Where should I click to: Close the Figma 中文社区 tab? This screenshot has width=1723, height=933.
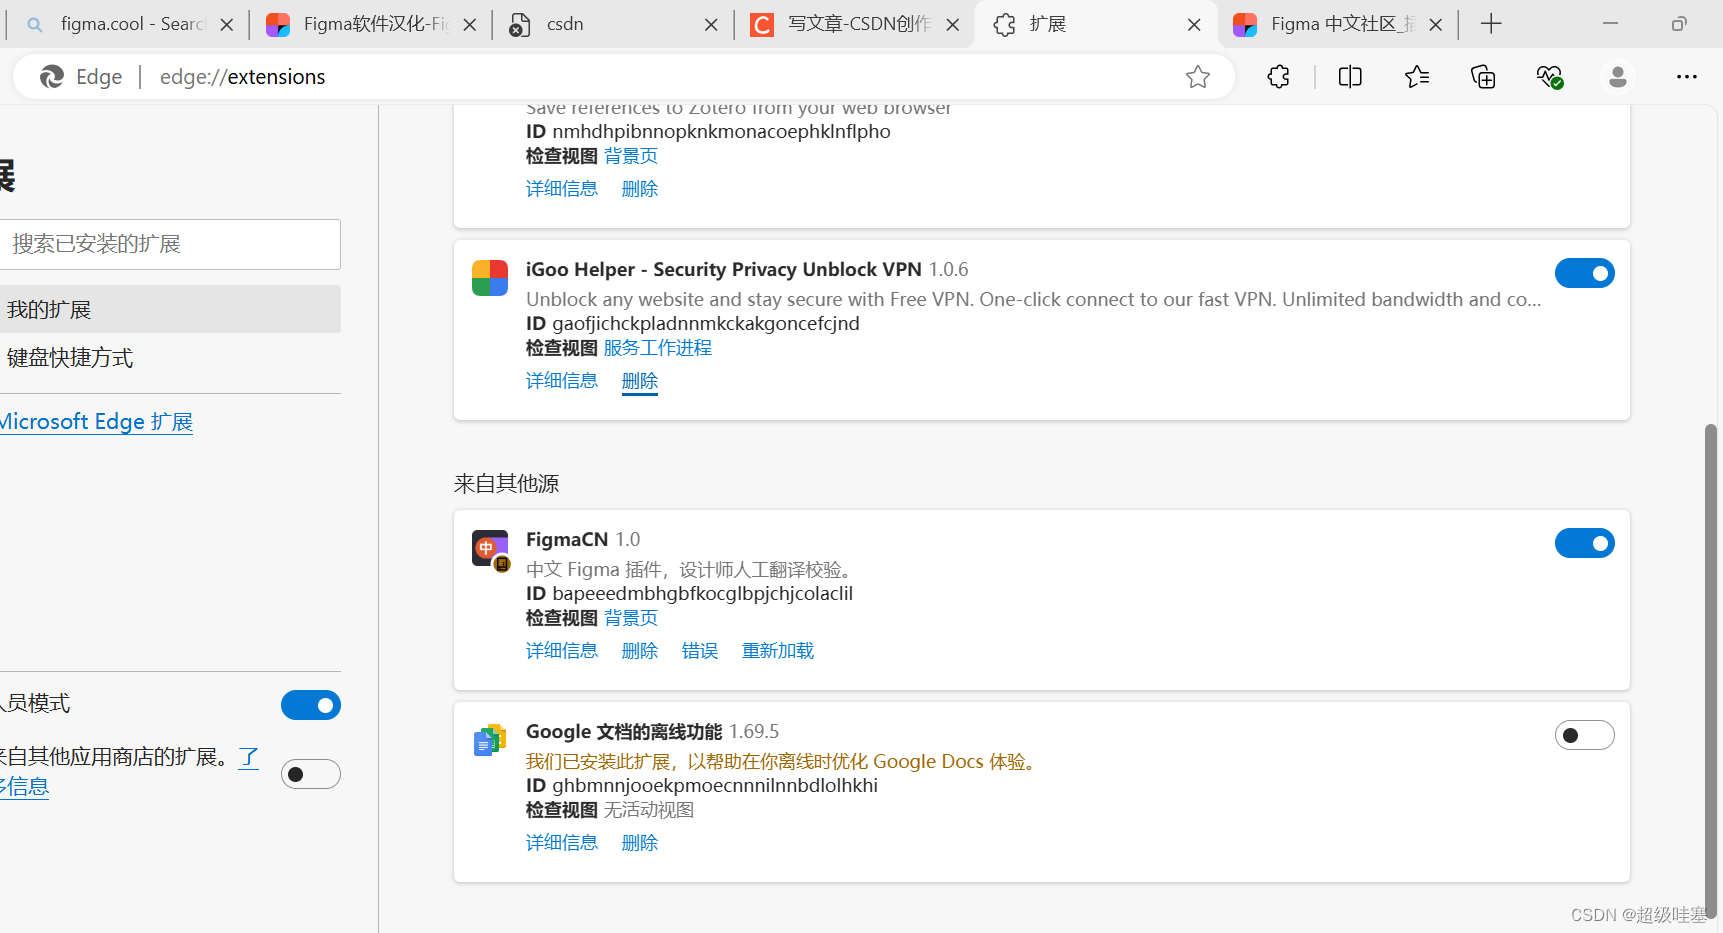[1436, 25]
